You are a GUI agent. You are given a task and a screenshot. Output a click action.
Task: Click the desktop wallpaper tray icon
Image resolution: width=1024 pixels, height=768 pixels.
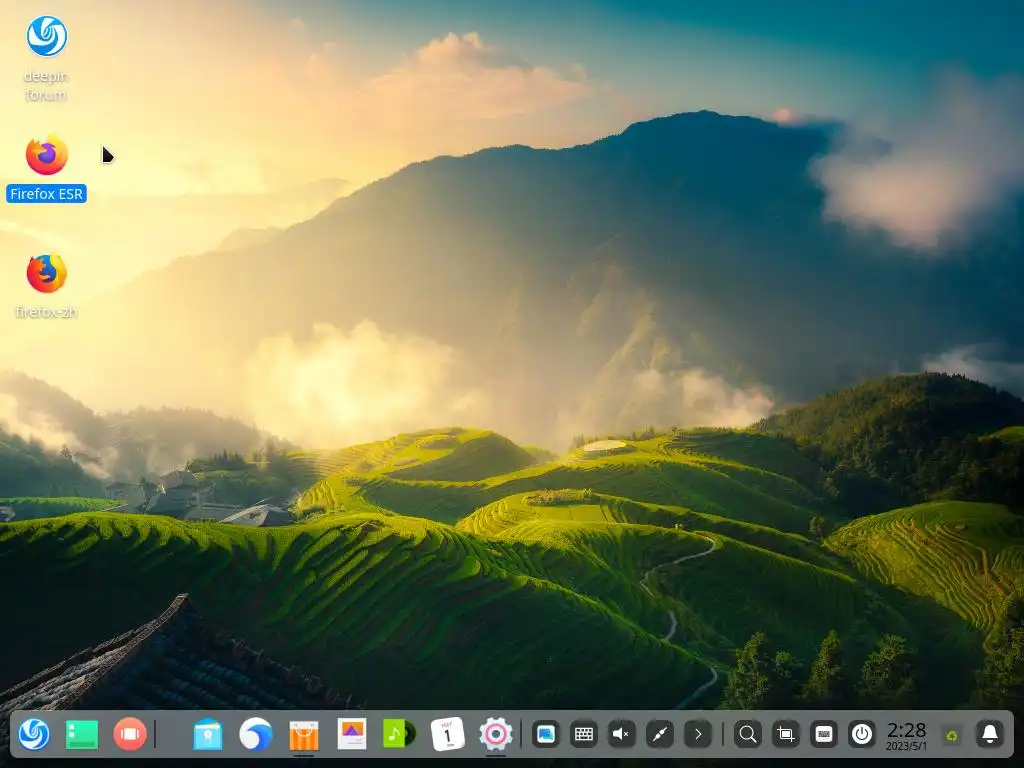coord(545,735)
